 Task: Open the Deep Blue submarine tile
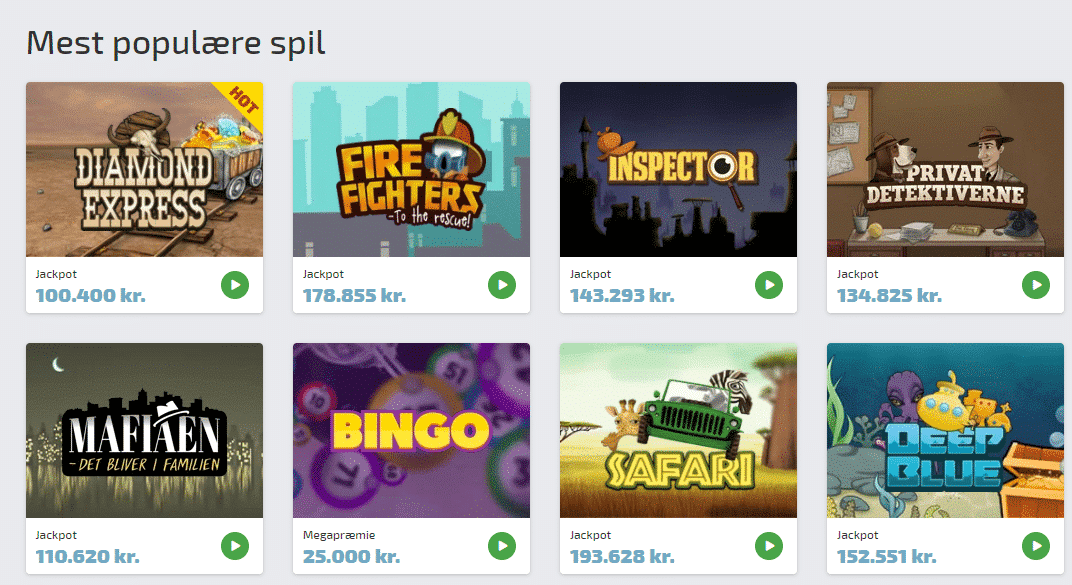click(x=944, y=429)
